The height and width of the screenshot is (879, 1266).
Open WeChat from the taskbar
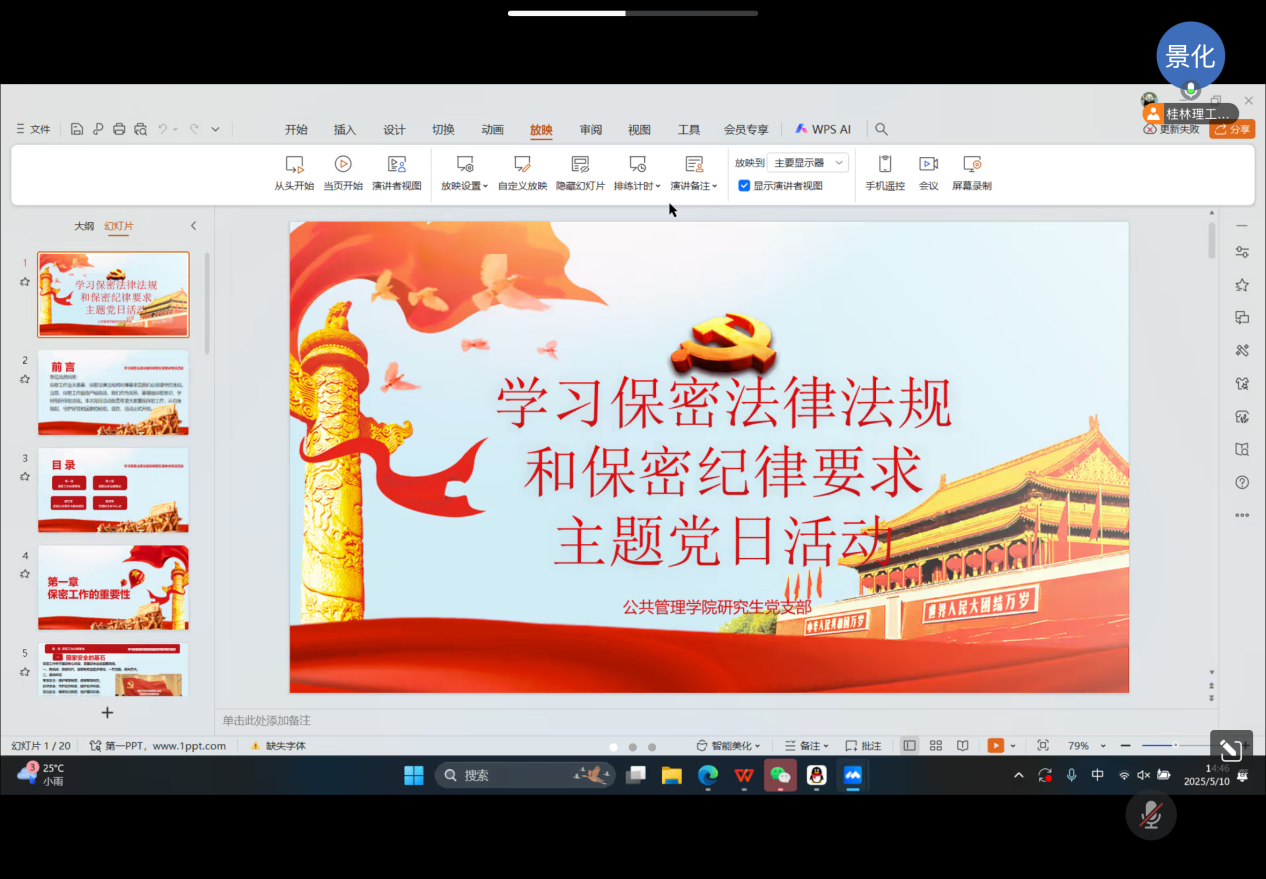tap(780, 775)
